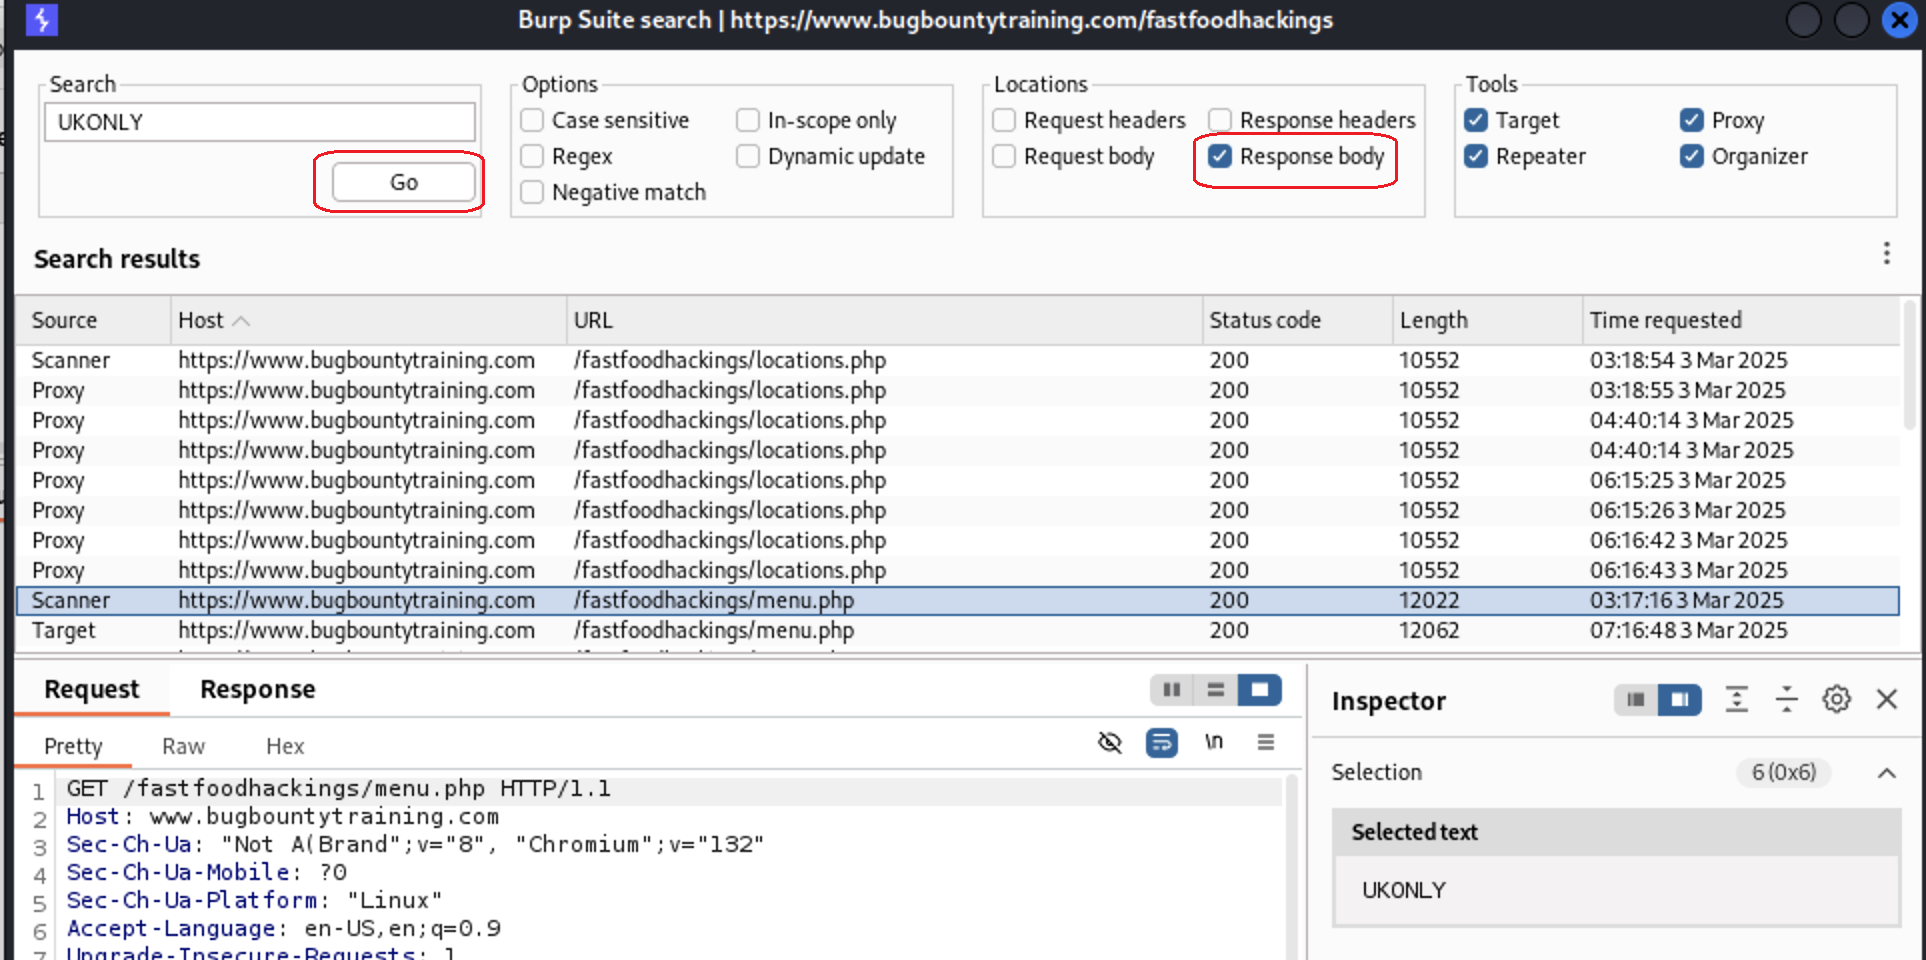Screen dimensions: 1926x960
Task: Collapse the Inspector Selection section chevron
Action: coord(1886,773)
